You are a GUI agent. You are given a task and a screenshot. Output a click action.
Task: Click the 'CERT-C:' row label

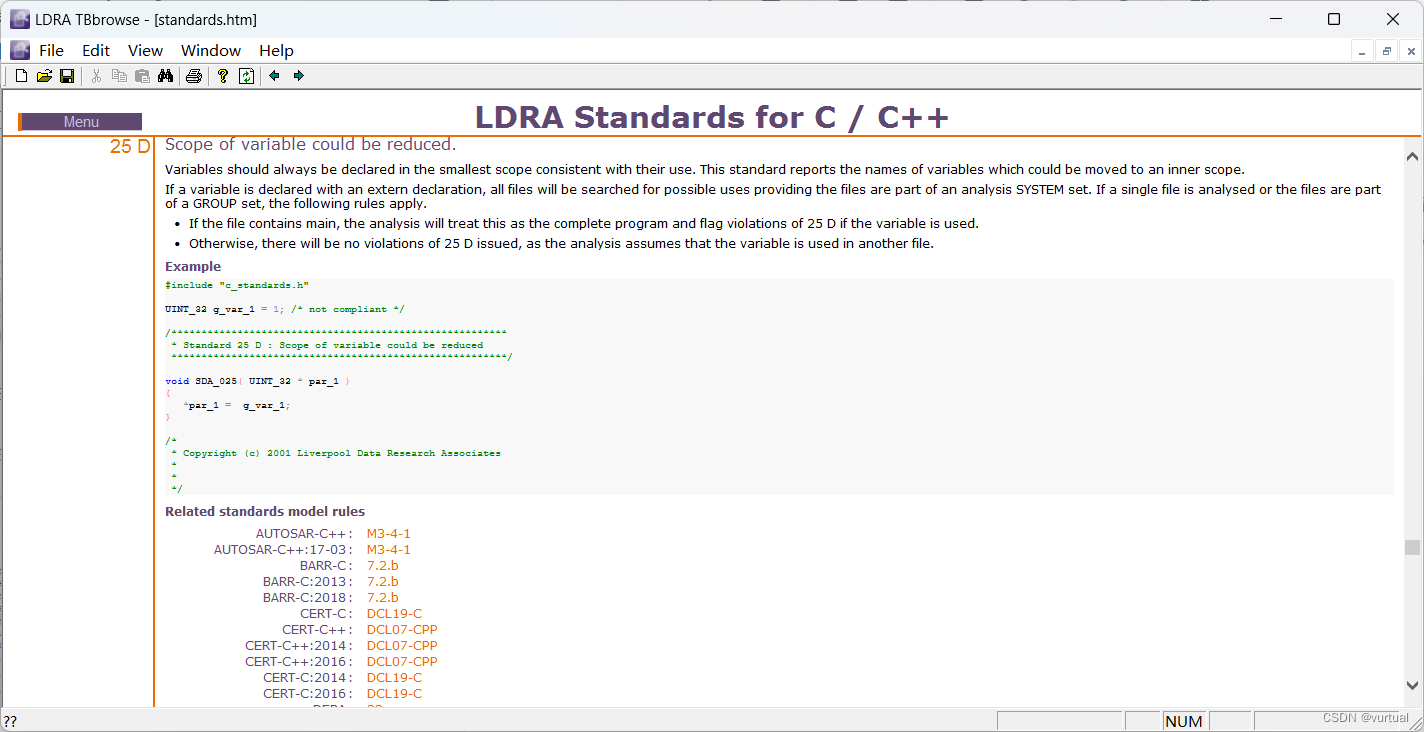[x=326, y=614]
